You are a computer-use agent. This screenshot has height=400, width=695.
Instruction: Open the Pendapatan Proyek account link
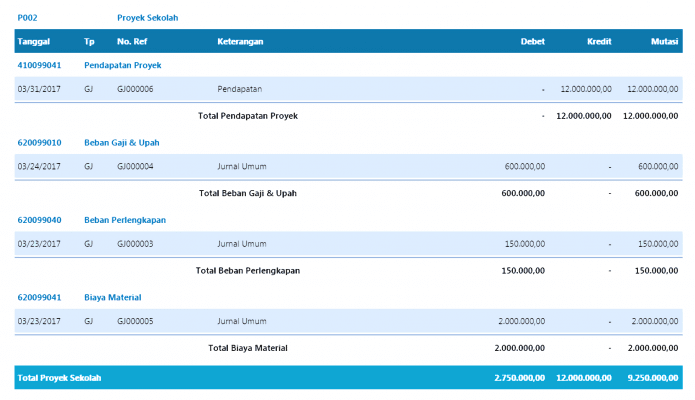pyautogui.click(x=122, y=65)
